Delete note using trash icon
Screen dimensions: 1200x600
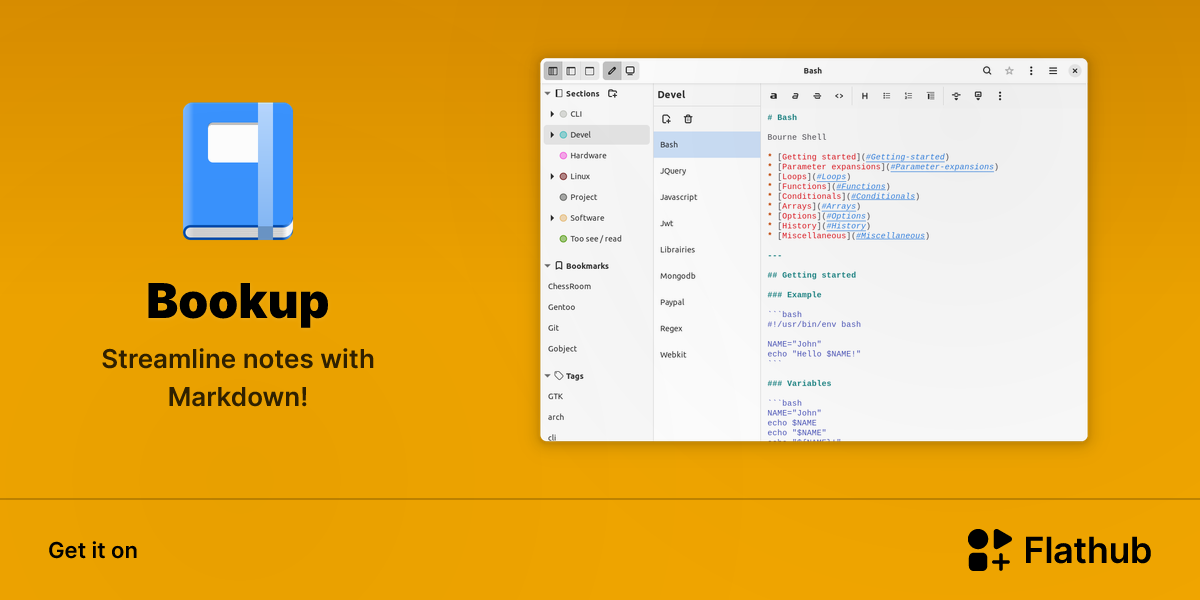(688, 119)
